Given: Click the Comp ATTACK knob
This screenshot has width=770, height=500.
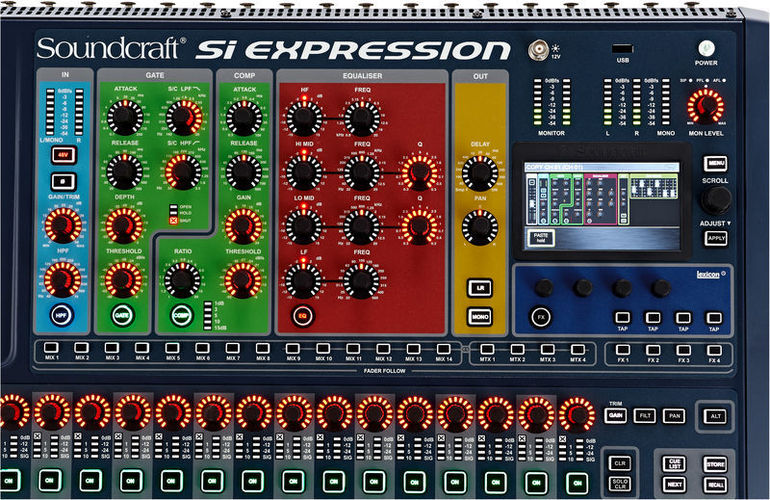Looking at the screenshot, I should click(244, 118).
